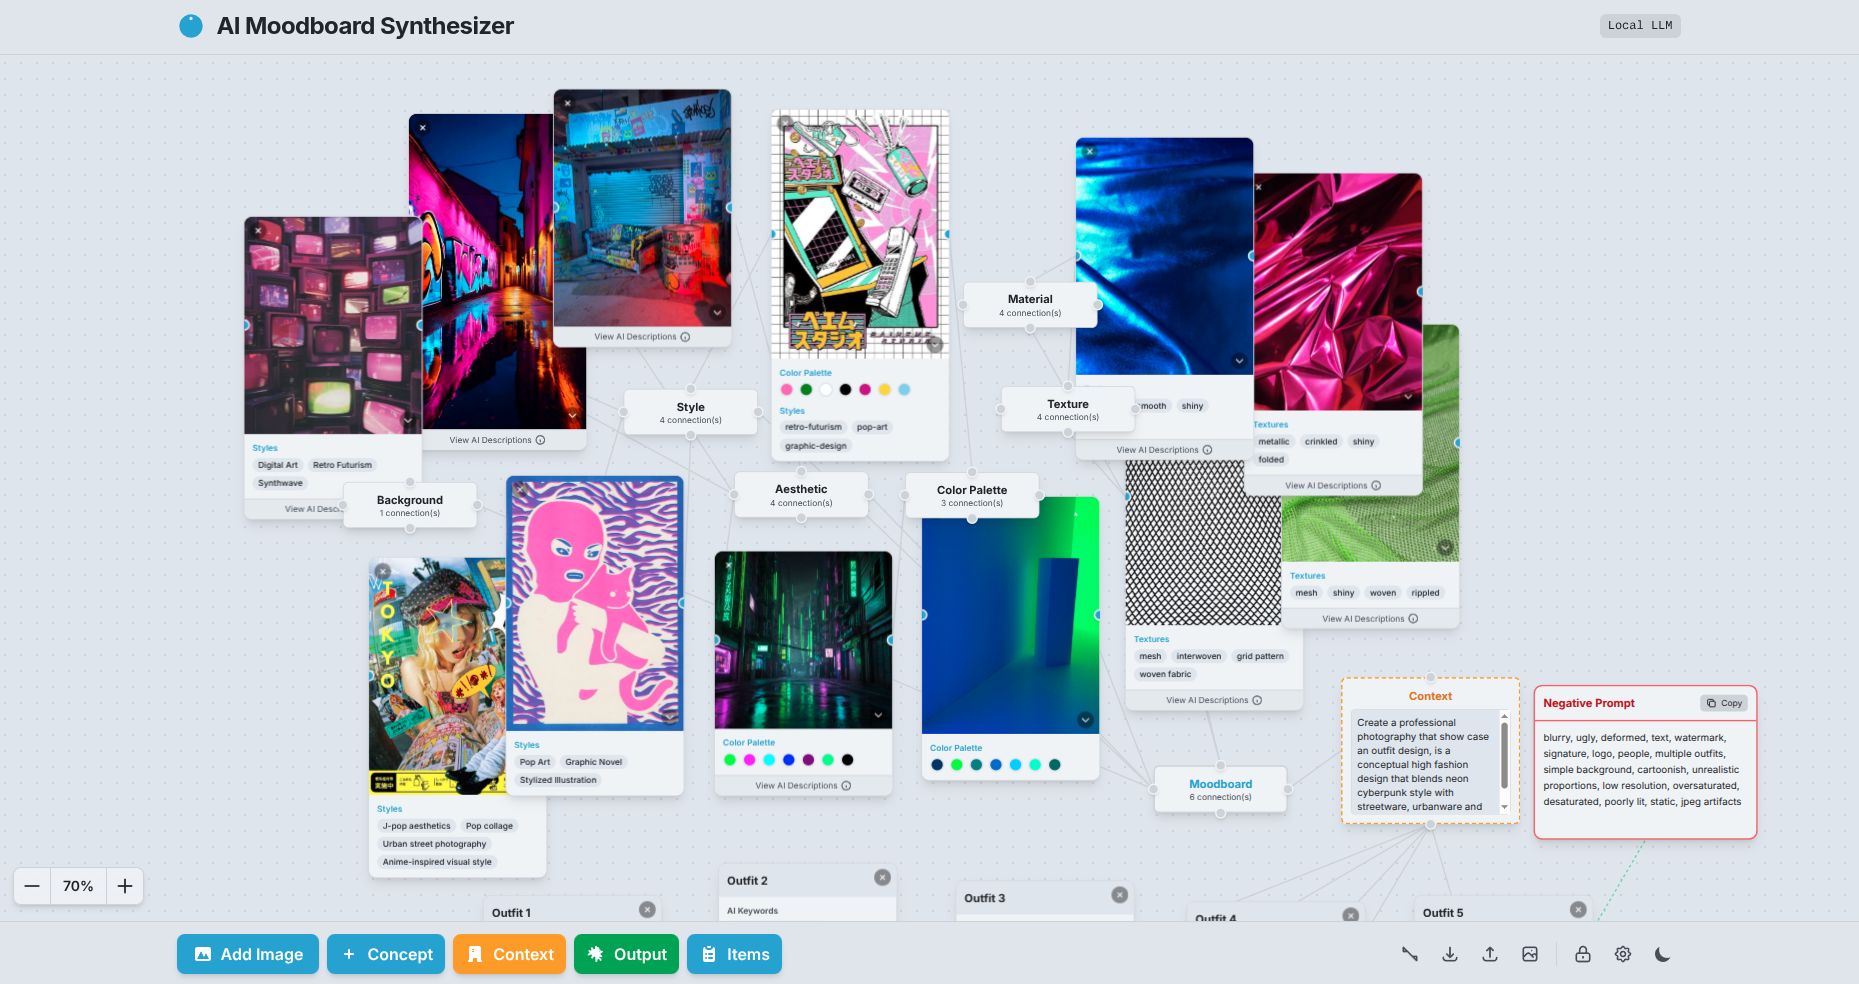Click the image export icon in toolbar
Image resolution: width=1859 pixels, height=984 pixels.
click(1530, 954)
